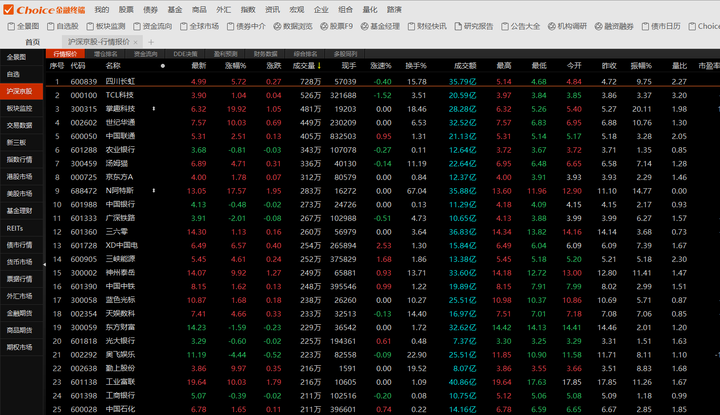The width and height of the screenshot is (720, 415).
Task: Open the 股票 menu
Action: (126, 10)
